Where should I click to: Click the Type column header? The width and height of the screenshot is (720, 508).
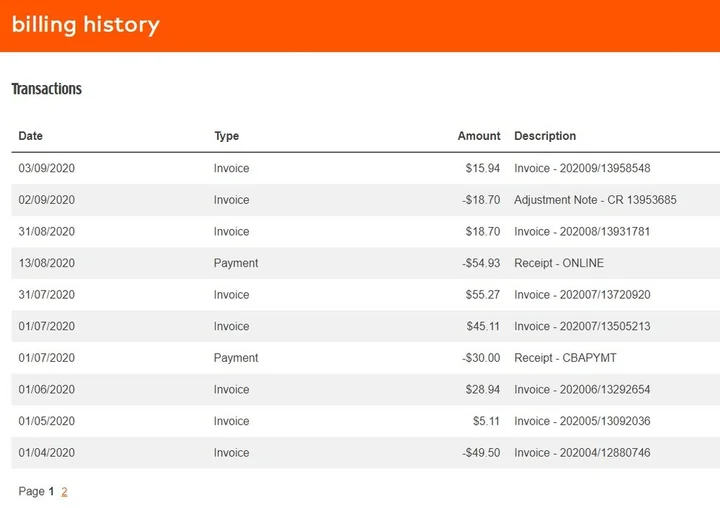coord(226,136)
